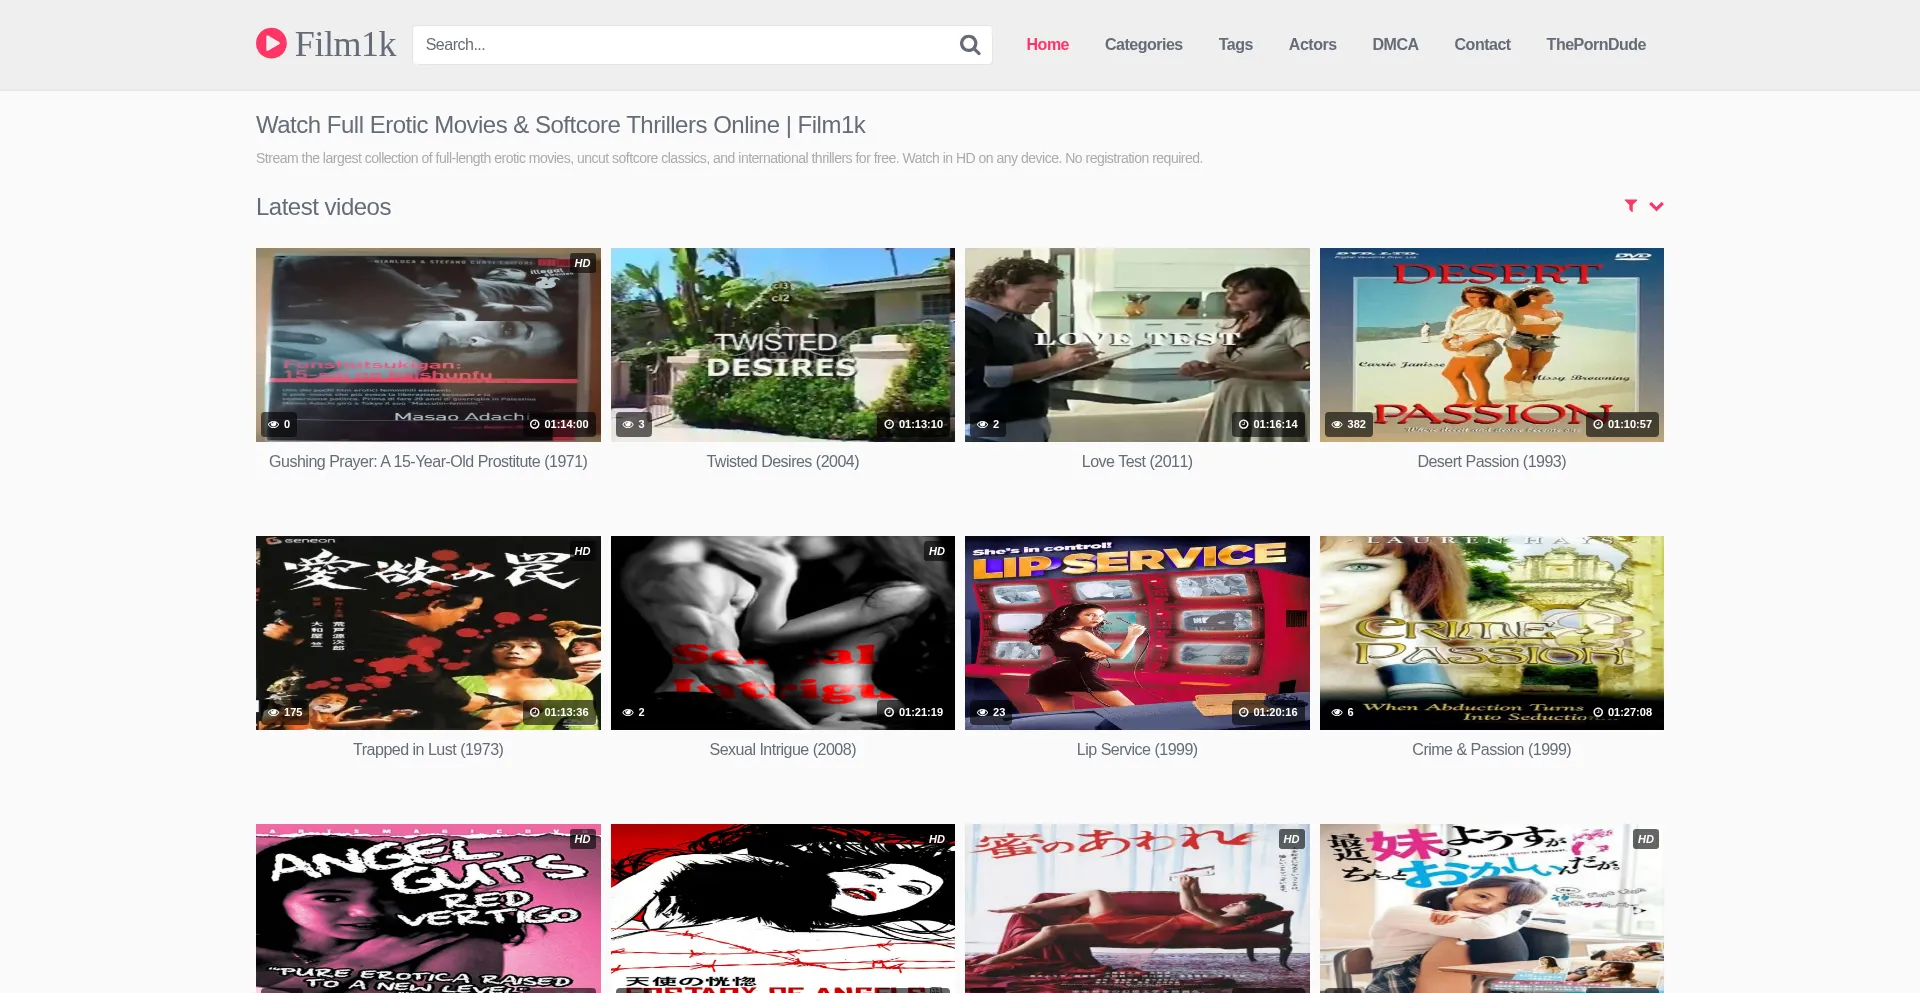This screenshot has width=1920, height=993.
Task: Open the Contact nav item
Action: 1482,45
